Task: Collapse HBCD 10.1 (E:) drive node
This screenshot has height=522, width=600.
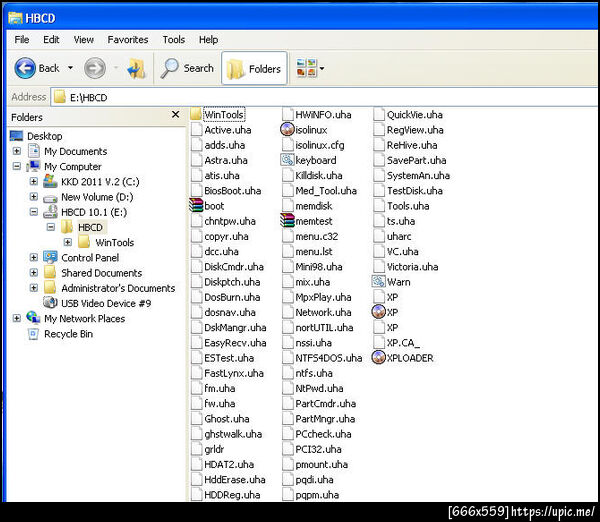Action: pos(34,212)
